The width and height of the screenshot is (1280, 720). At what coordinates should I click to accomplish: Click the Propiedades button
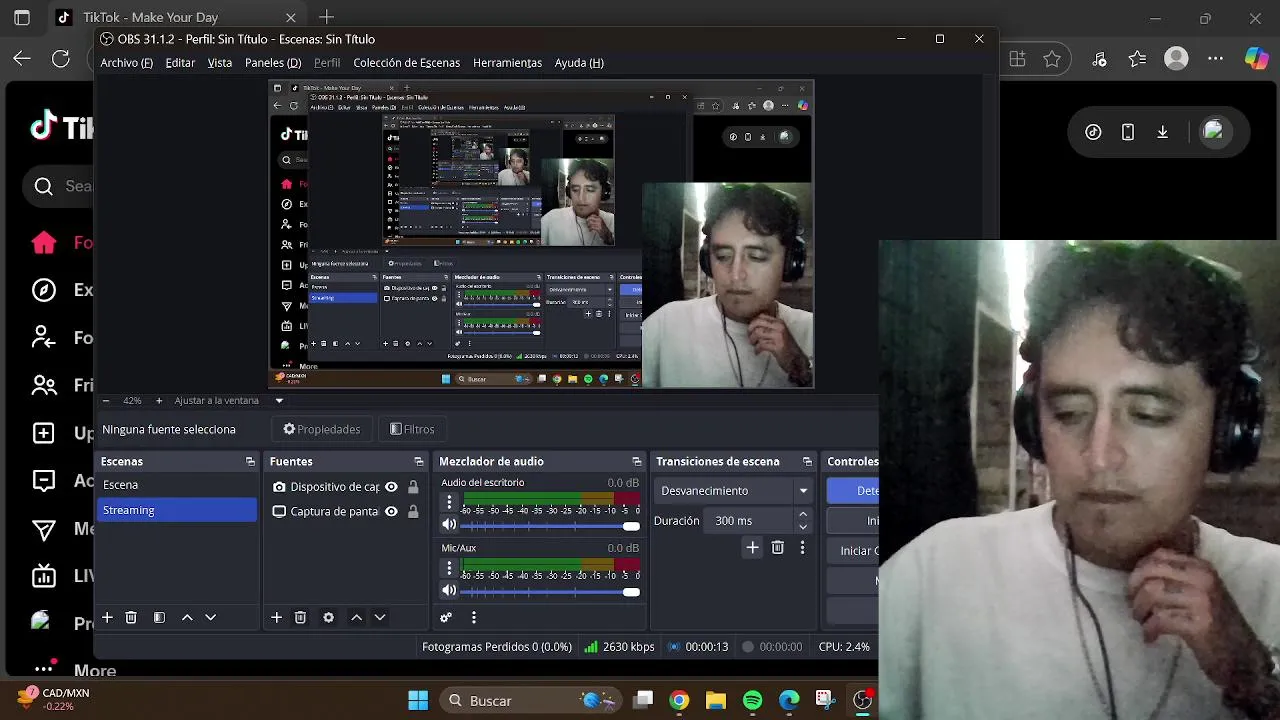coord(322,429)
